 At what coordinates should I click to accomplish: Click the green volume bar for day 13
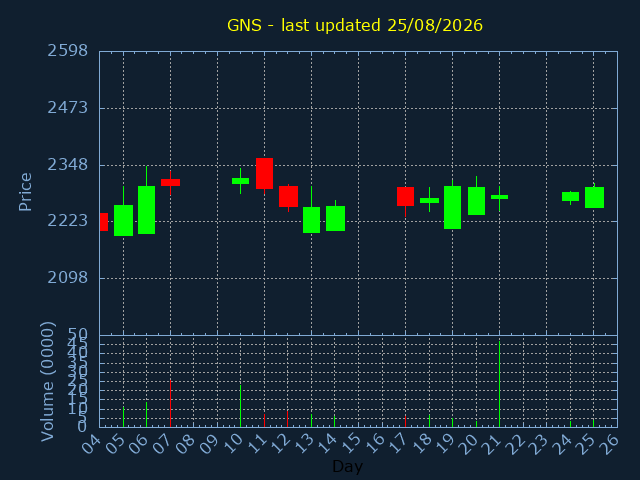tap(311, 421)
